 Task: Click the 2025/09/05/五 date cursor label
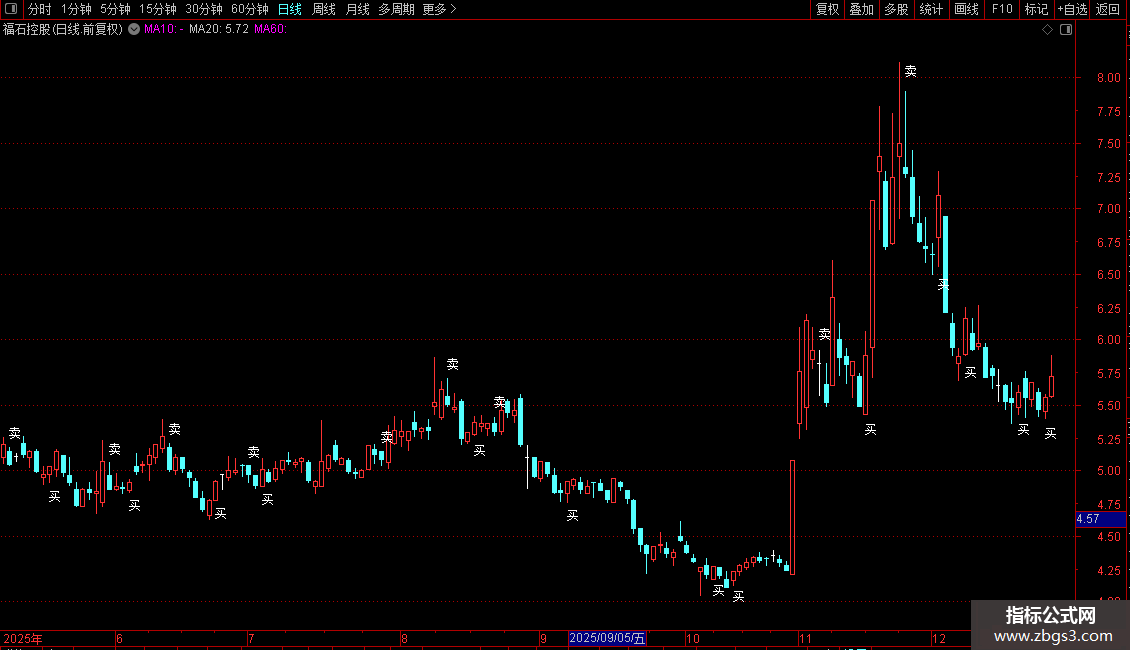point(607,638)
